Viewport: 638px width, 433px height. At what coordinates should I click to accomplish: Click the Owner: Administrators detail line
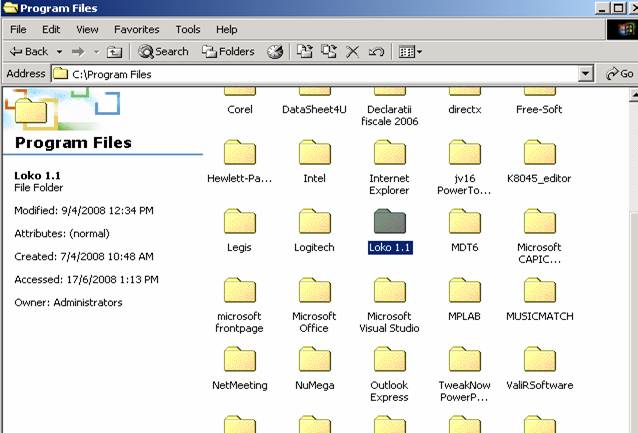click(68, 302)
